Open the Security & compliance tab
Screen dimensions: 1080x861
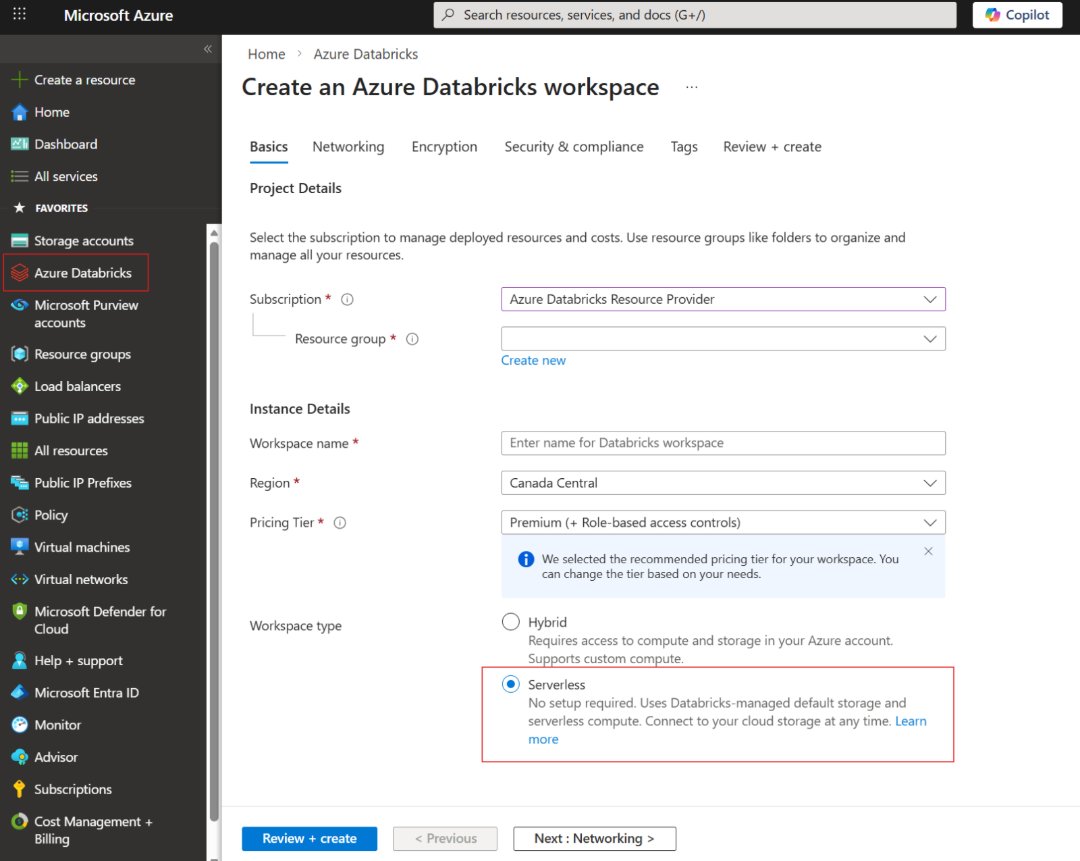point(574,147)
